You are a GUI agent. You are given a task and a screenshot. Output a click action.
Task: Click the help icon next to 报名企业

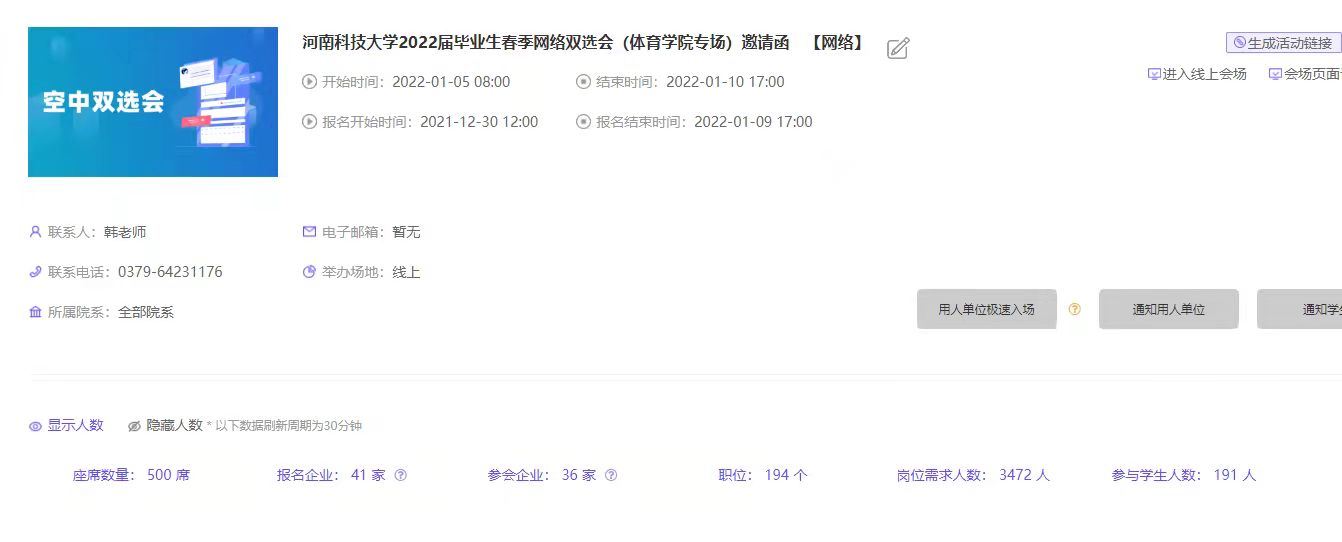[x=401, y=475]
